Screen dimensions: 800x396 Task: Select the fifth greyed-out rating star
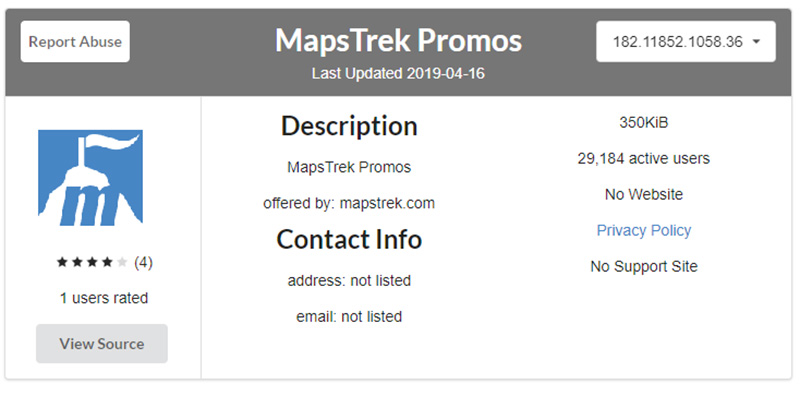pyautogui.click(x=121, y=262)
